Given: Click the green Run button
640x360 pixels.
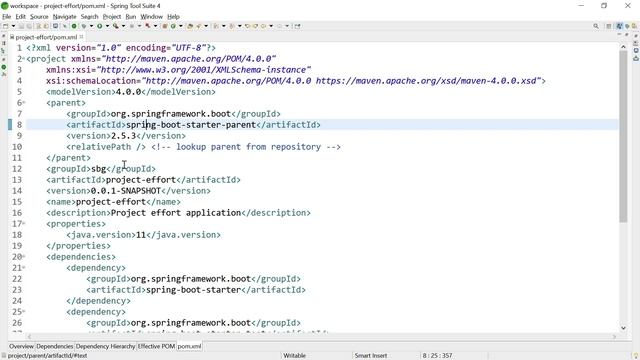Looking at the screenshot, I should click(x=99, y=26).
